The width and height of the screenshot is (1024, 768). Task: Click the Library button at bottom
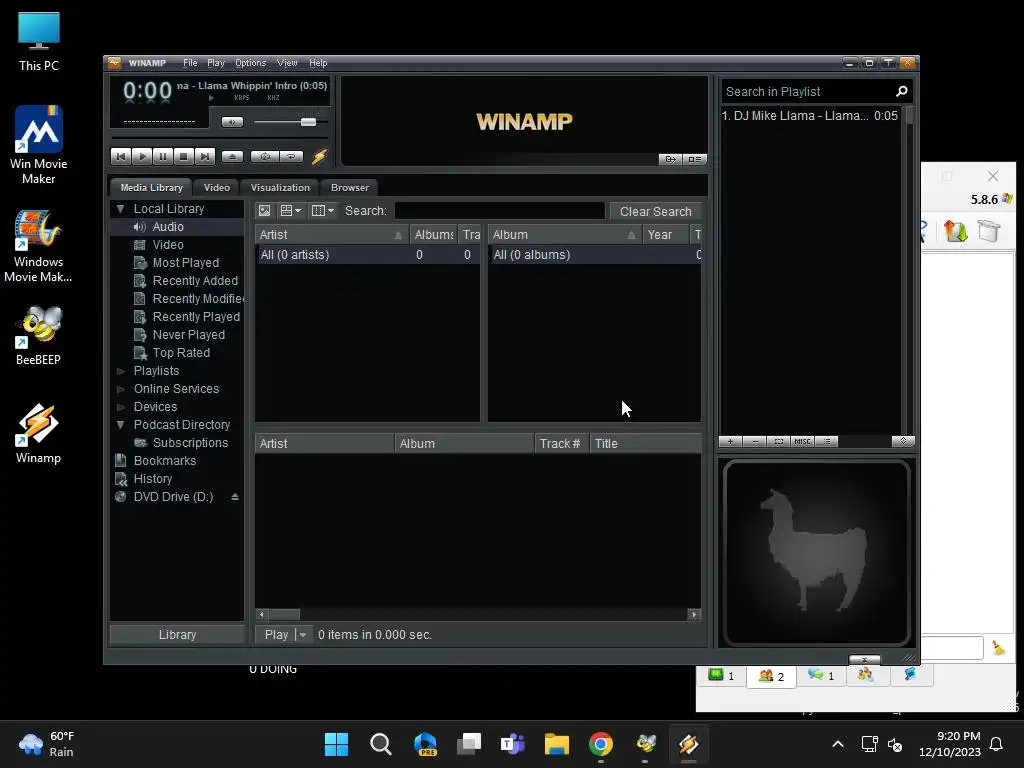(177, 635)
